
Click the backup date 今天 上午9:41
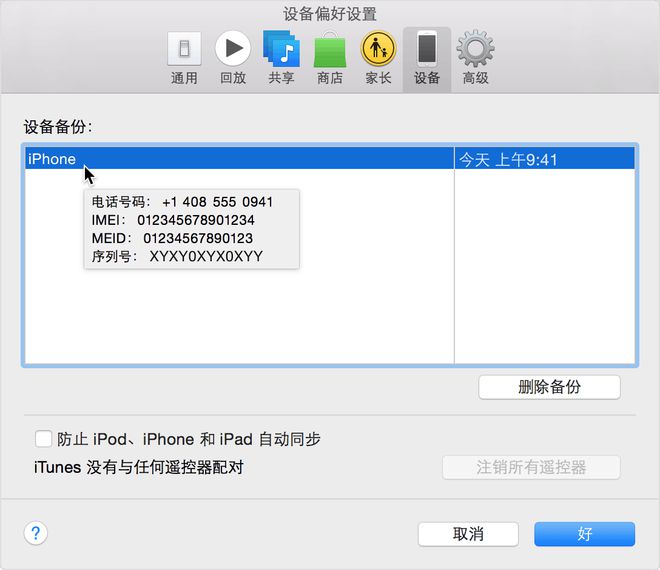(508, 160)
